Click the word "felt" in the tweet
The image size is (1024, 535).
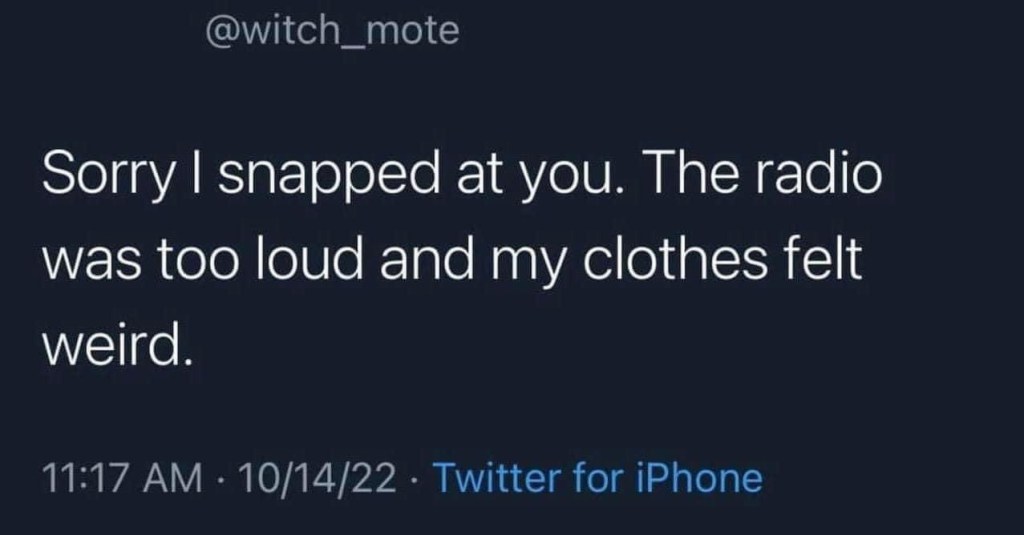tap(822, 259)
